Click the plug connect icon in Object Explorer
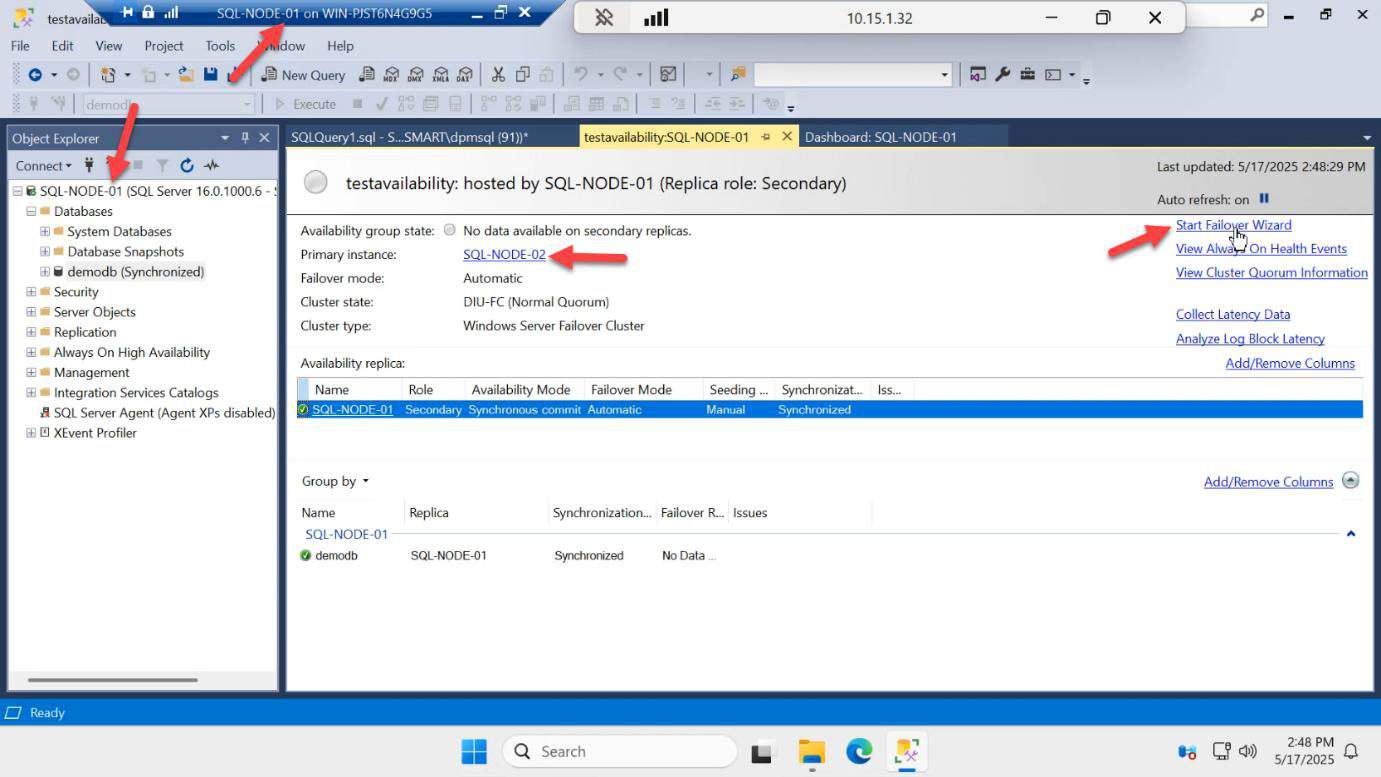 tap(89, 166)
